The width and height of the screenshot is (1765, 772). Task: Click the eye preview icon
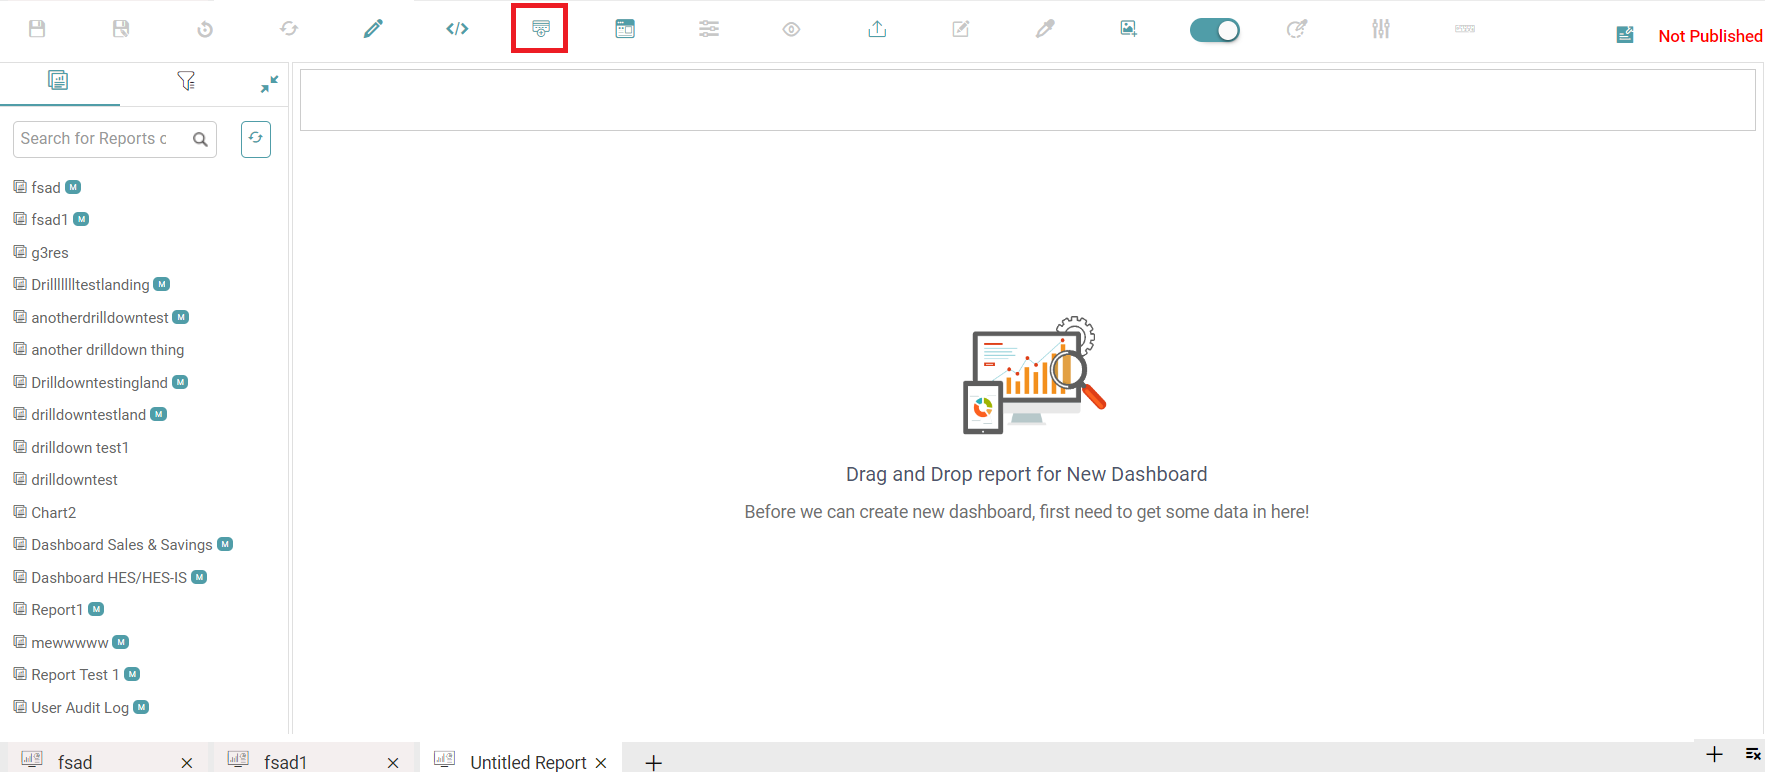coord(791,29)
